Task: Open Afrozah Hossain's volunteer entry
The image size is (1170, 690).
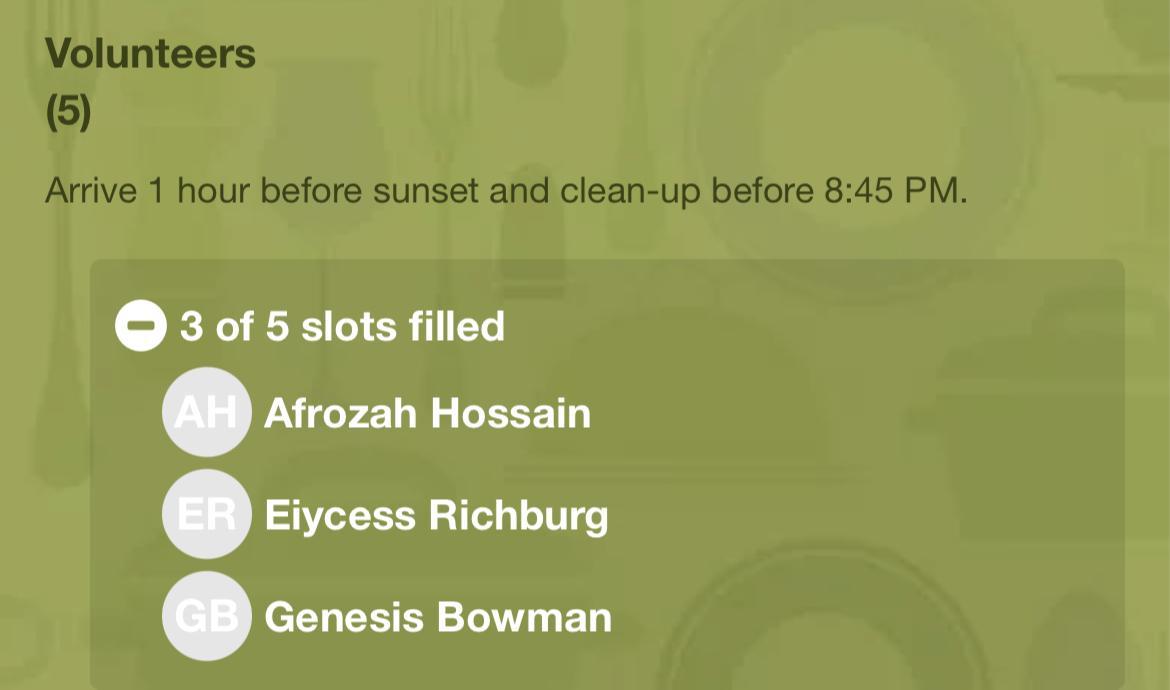Action: [x=426, y=413]
